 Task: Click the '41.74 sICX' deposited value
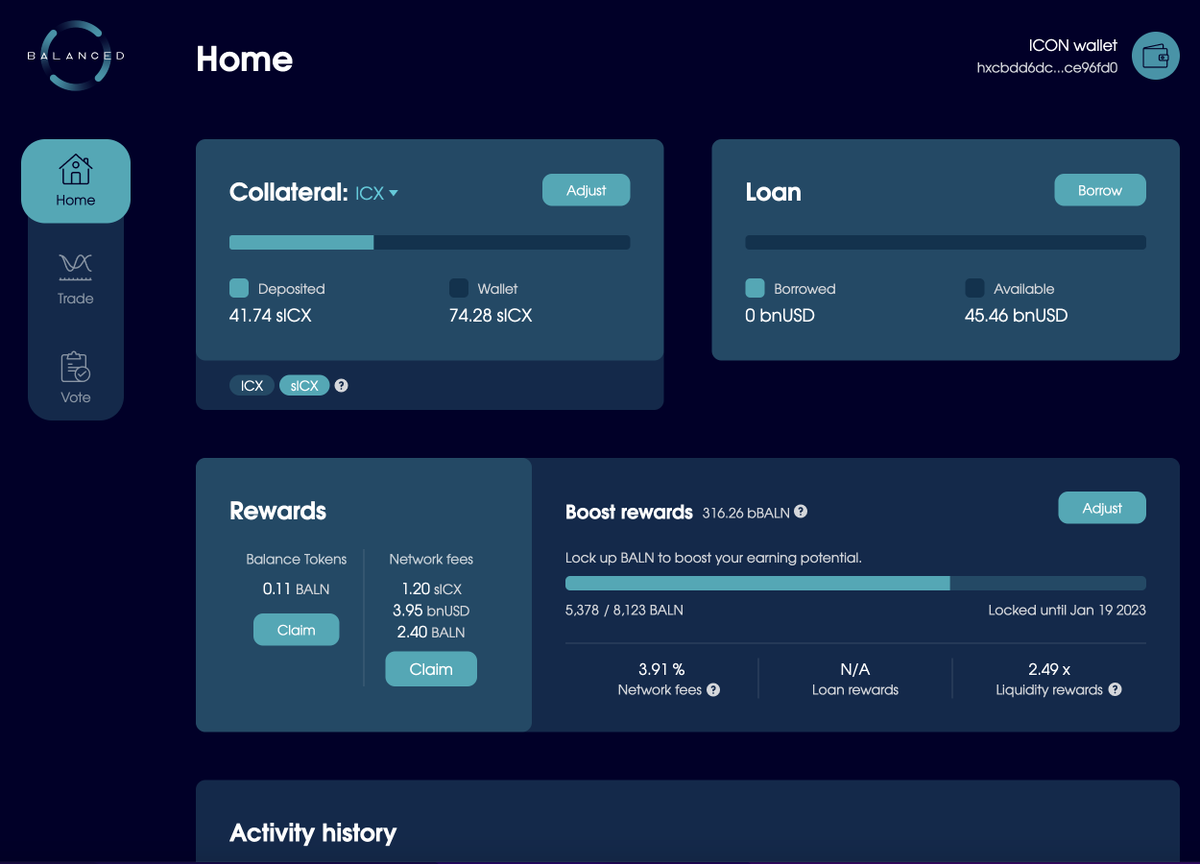coord(271,315)
